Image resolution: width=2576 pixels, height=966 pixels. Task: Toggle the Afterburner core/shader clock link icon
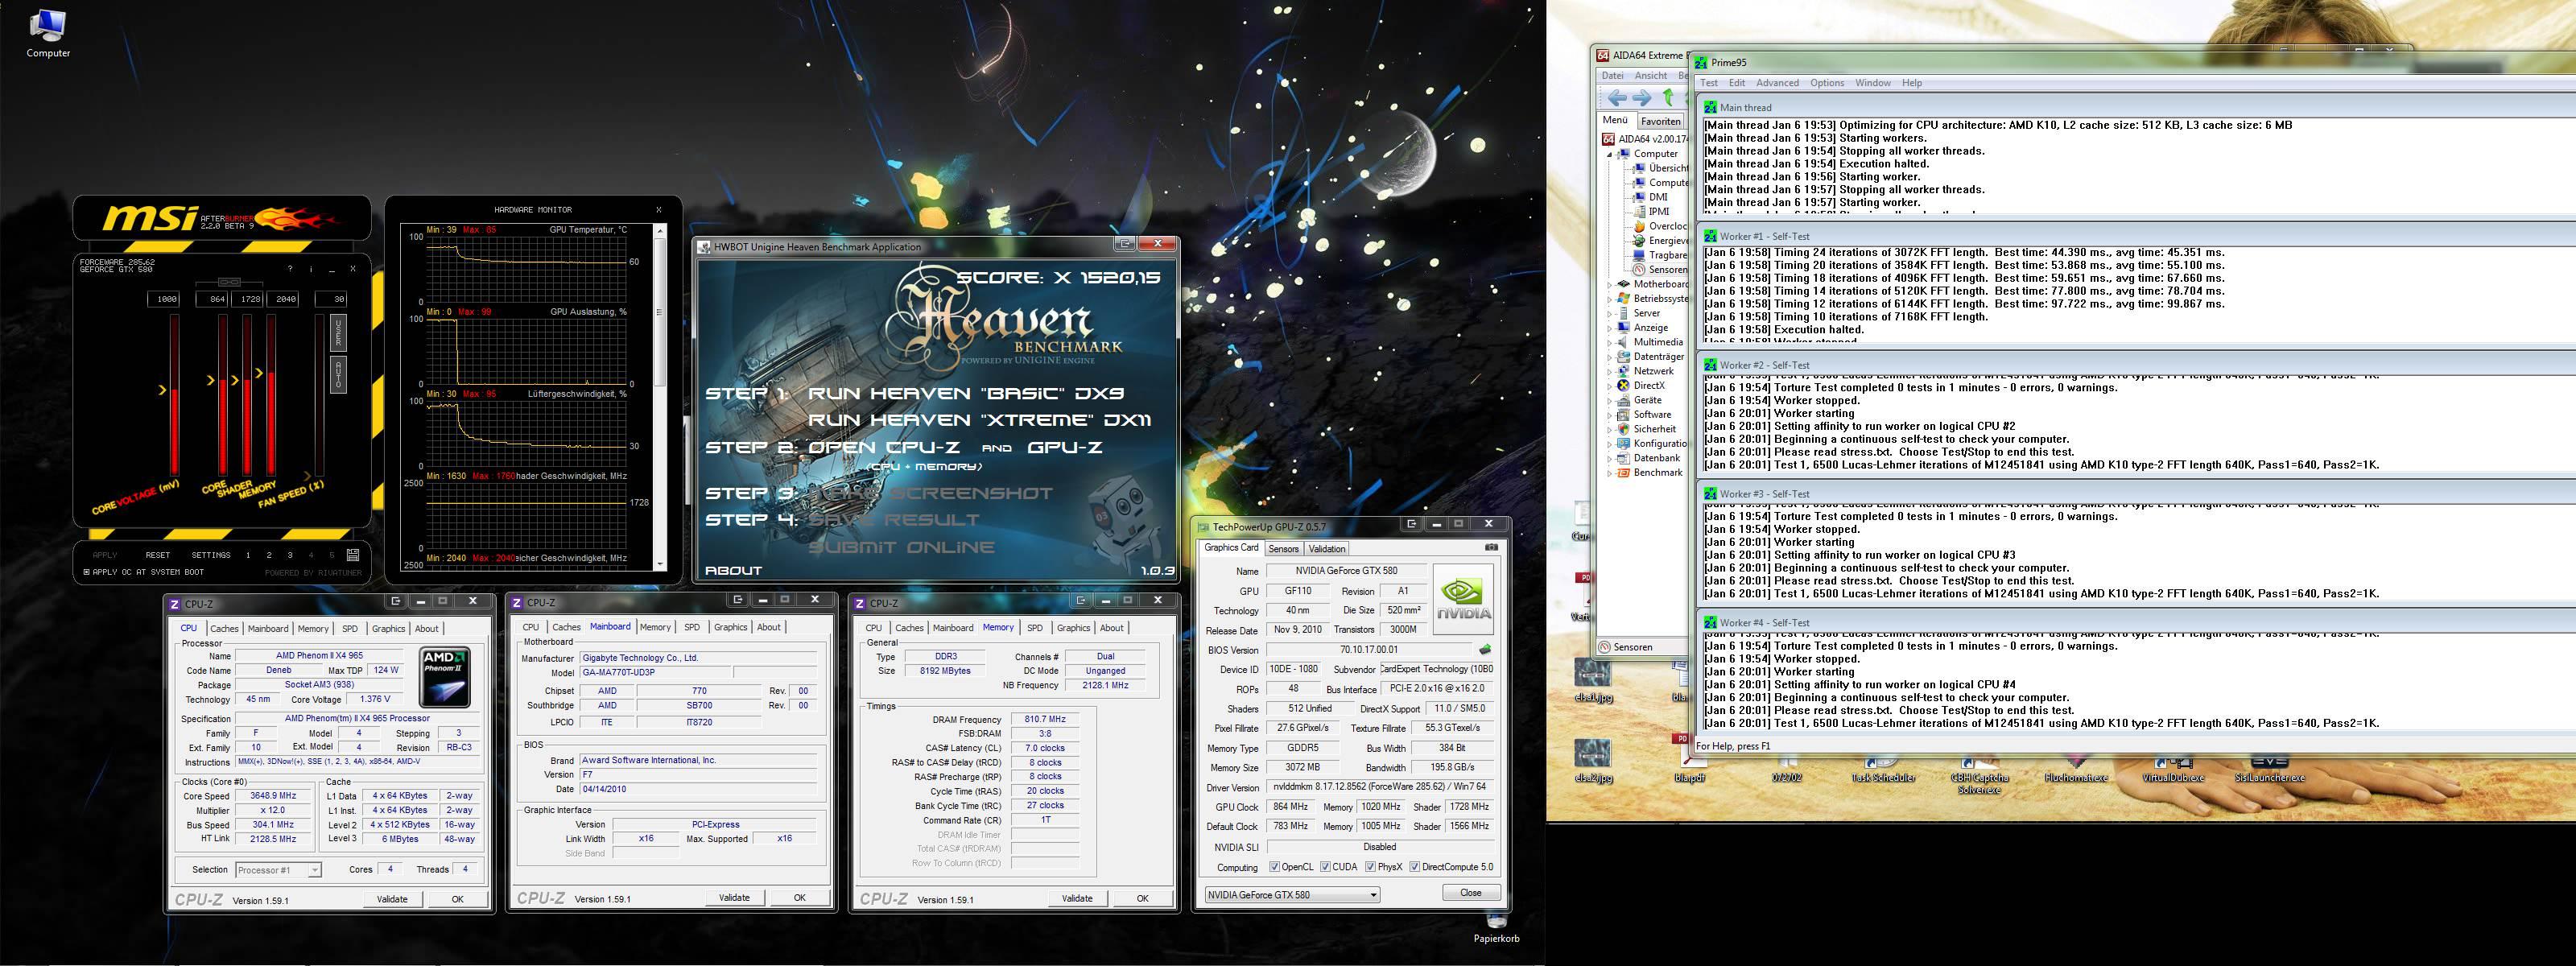coord(229,282)
